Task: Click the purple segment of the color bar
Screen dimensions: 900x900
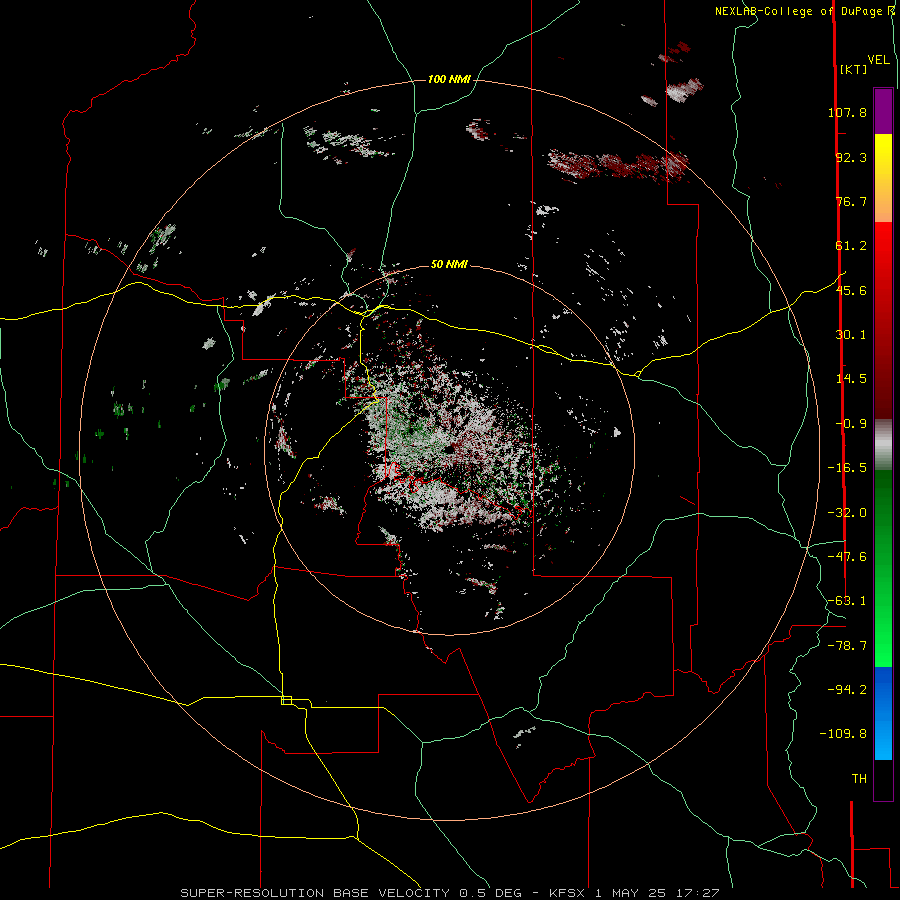Action: (x=883, y=111)
